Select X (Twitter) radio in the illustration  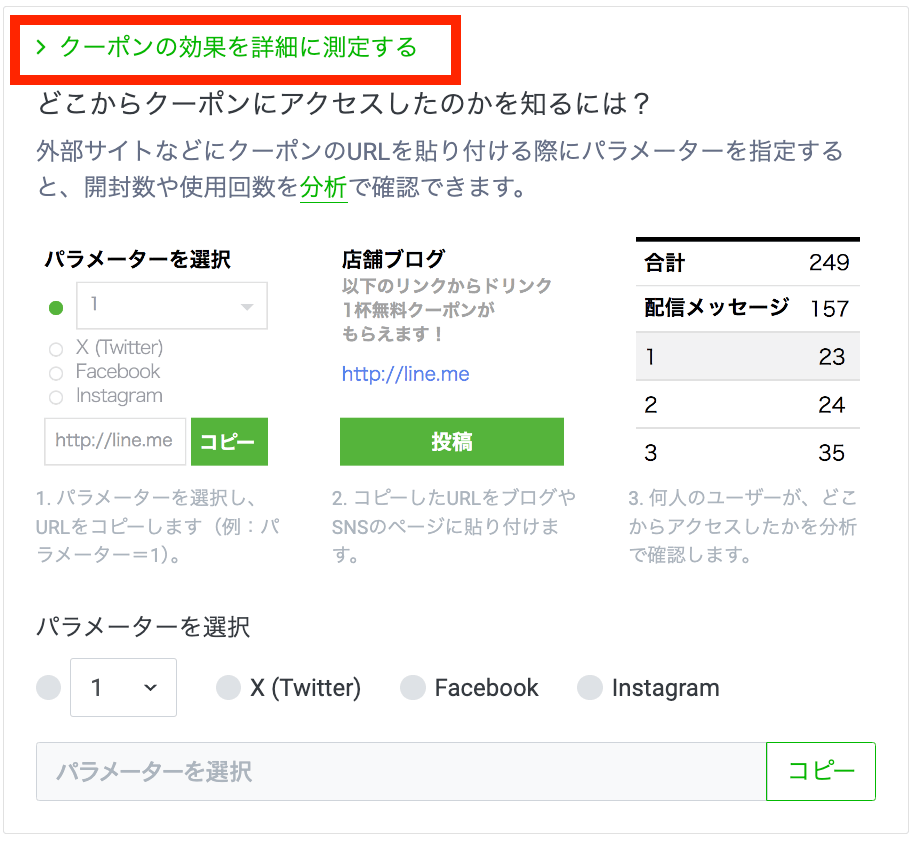click(x=56, y=349)
